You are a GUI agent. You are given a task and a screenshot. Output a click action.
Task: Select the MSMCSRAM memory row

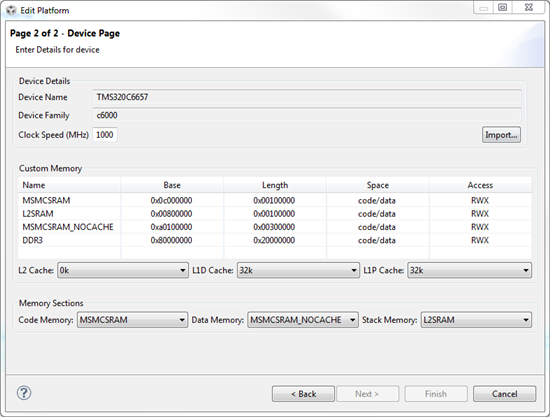pyautogui.click(x=275, y=200)
